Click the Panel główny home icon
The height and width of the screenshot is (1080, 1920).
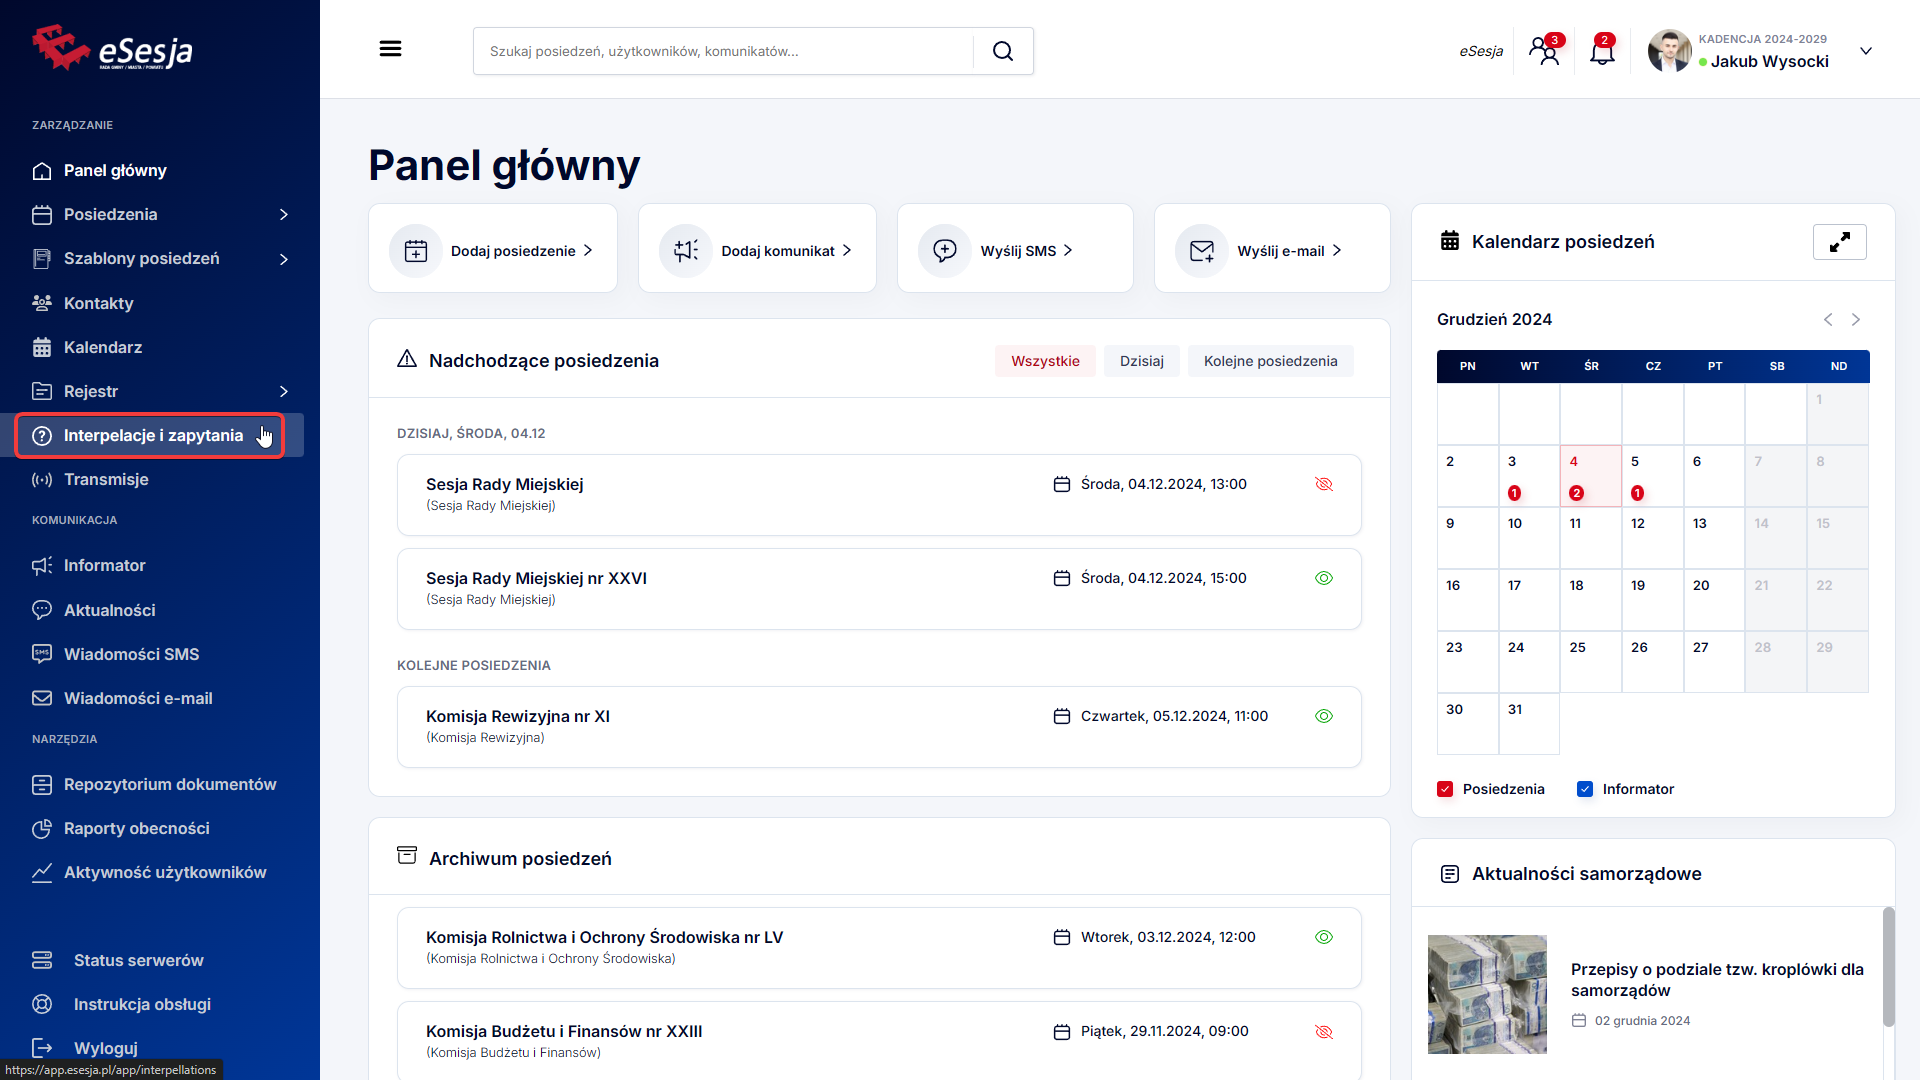coord(42,171)
